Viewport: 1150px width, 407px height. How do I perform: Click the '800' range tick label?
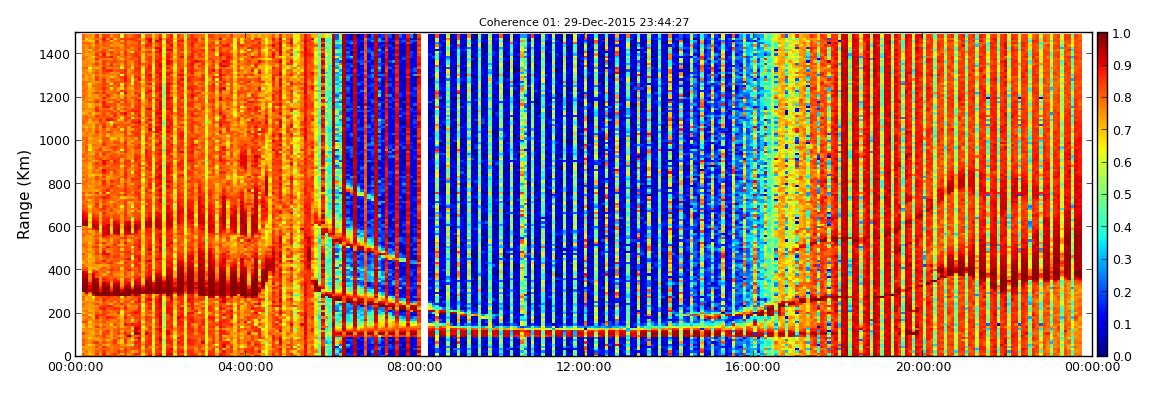point(59,184)
